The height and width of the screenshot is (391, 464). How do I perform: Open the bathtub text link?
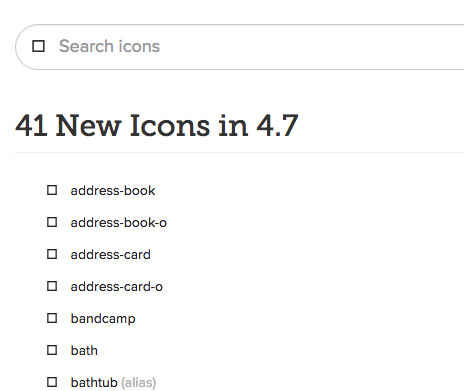94,383
